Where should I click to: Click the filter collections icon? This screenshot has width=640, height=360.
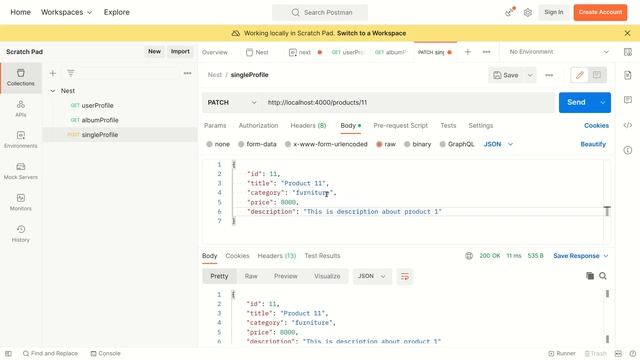[71, 73]
